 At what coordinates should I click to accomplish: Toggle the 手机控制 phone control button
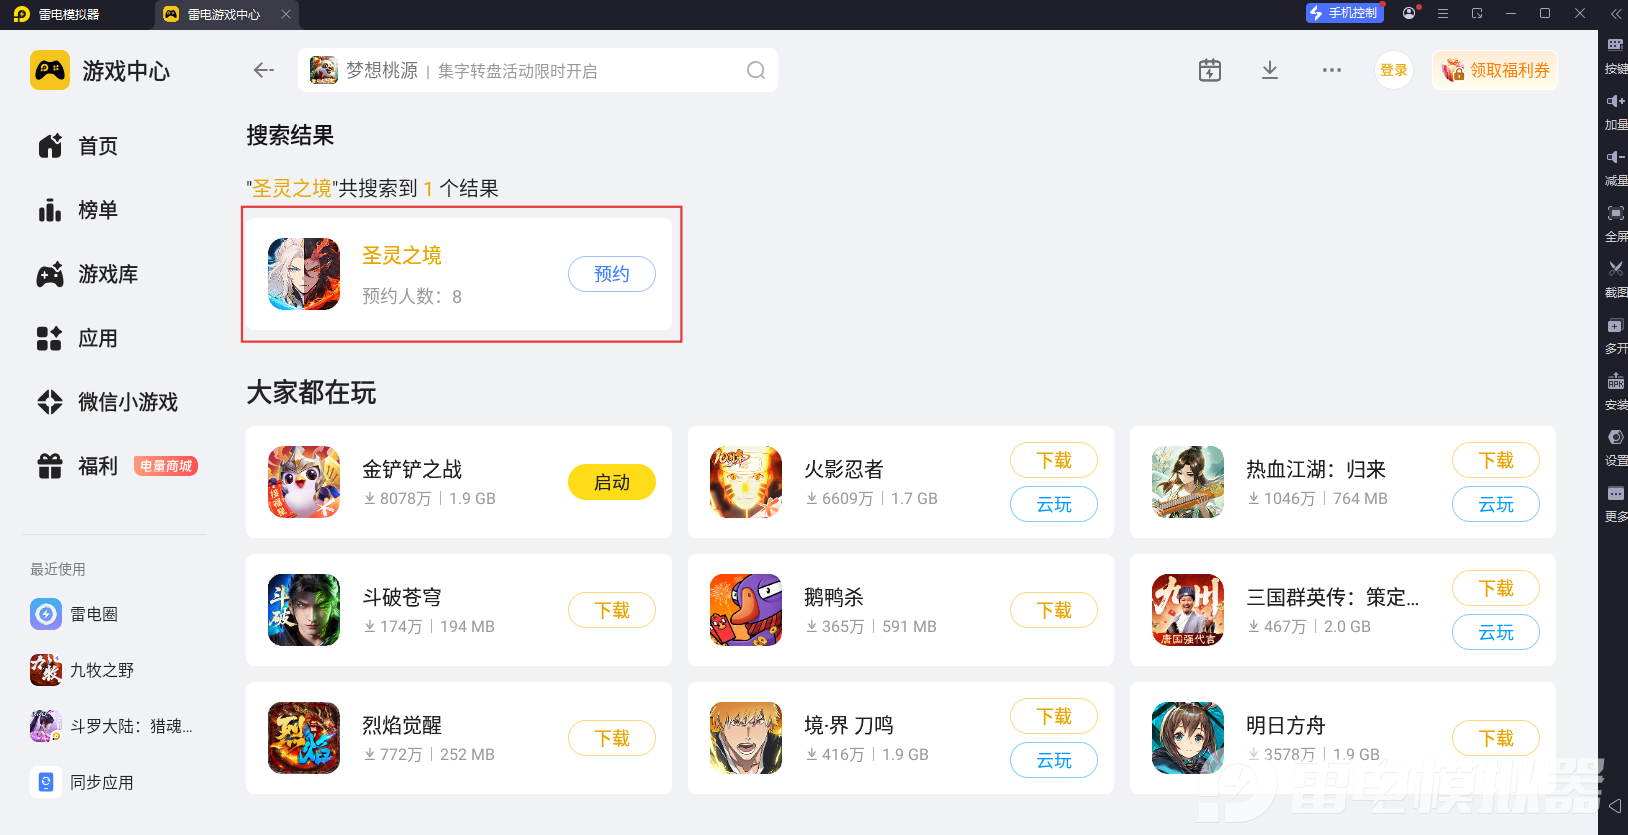pos(1345,13)
